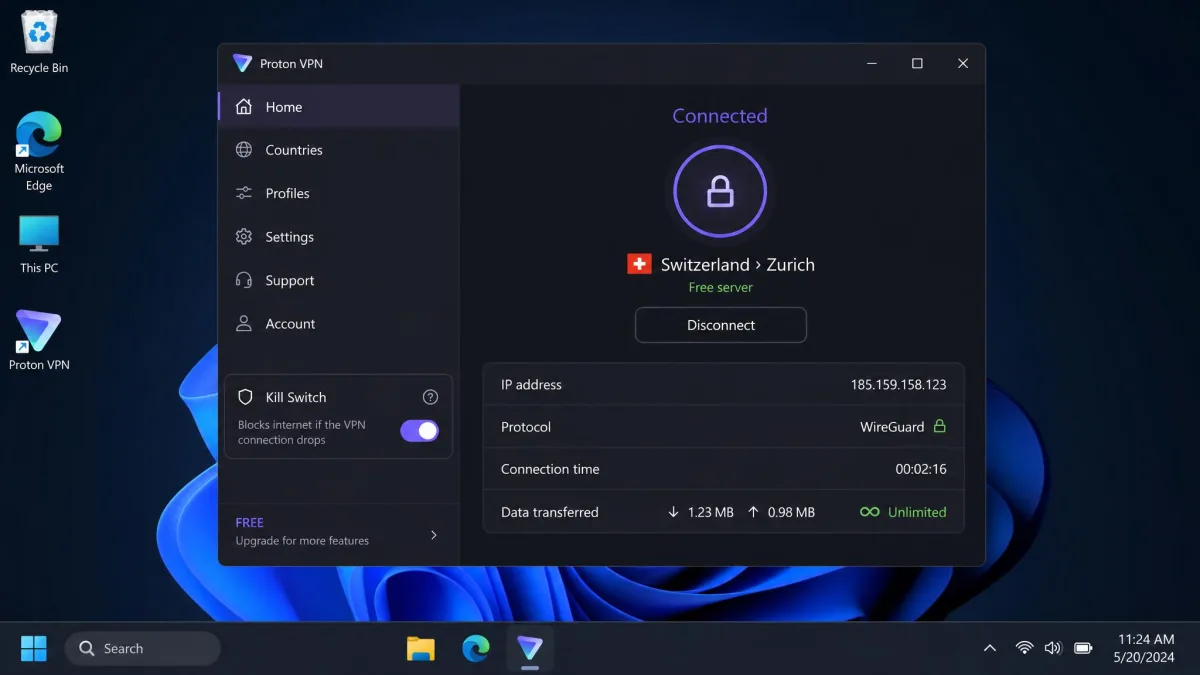Click the green Free server label

tap(721, 287)
